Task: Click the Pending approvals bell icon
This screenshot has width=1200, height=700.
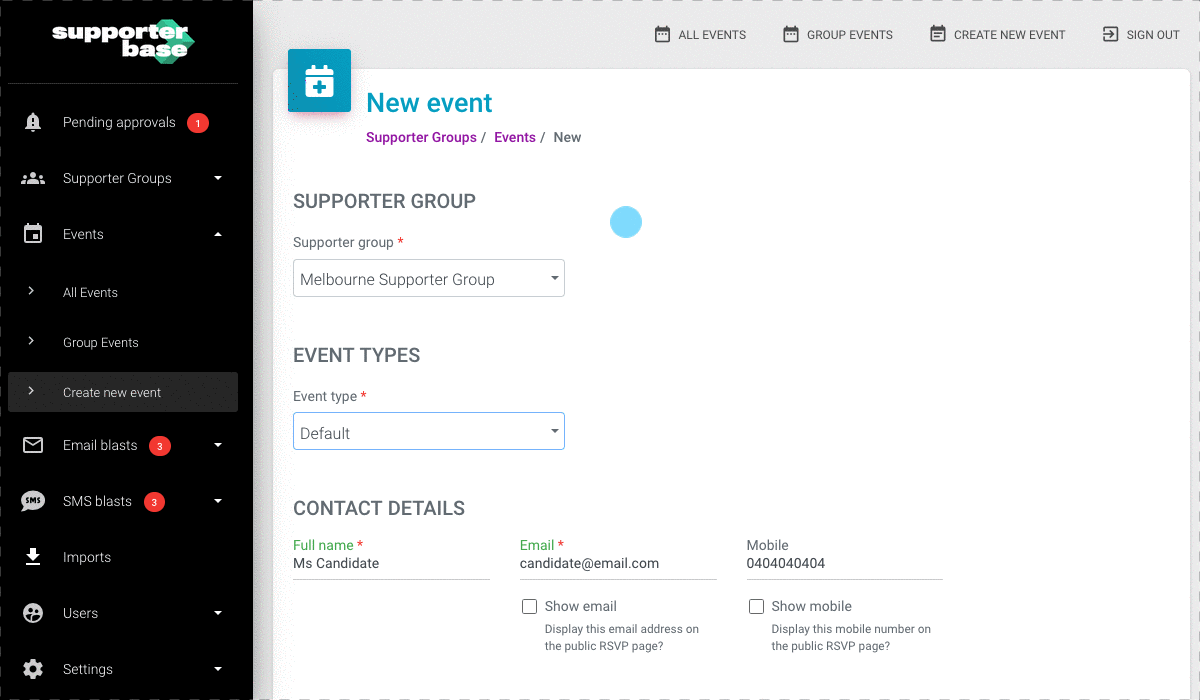Action: click(x=33, y=122)
